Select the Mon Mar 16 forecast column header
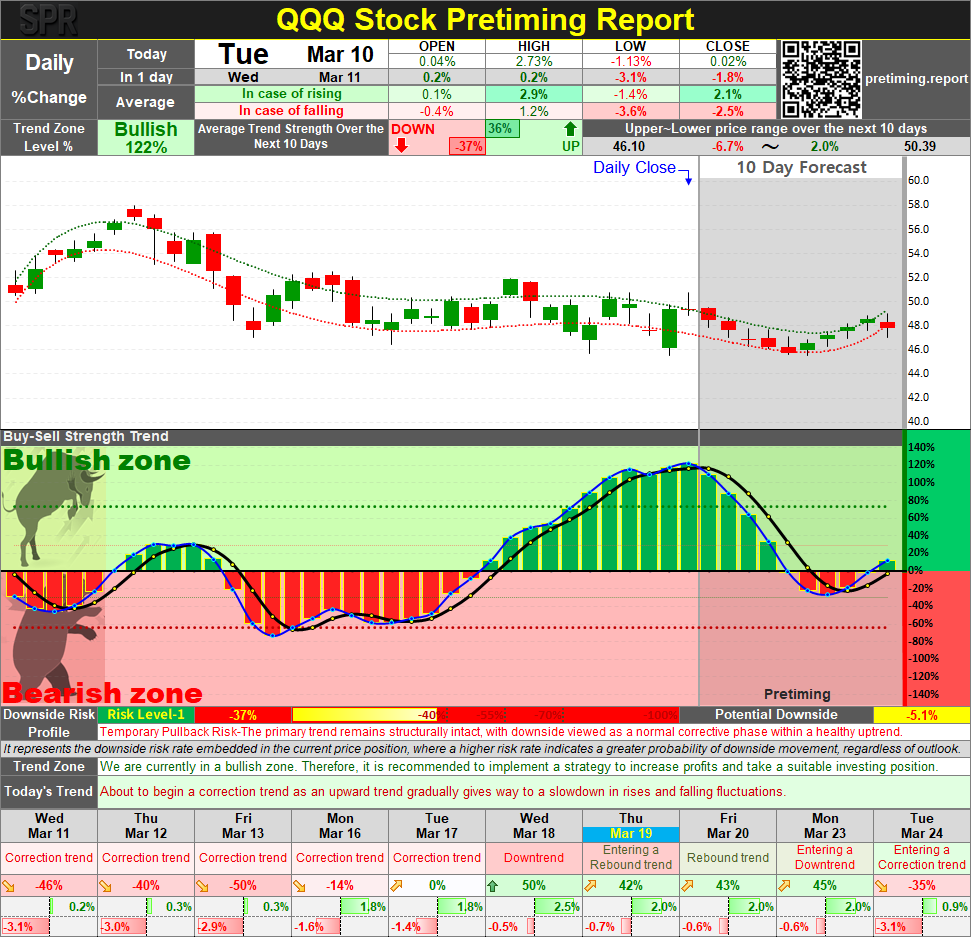Viewport: 971px width, 937px height. coord(340,826)
